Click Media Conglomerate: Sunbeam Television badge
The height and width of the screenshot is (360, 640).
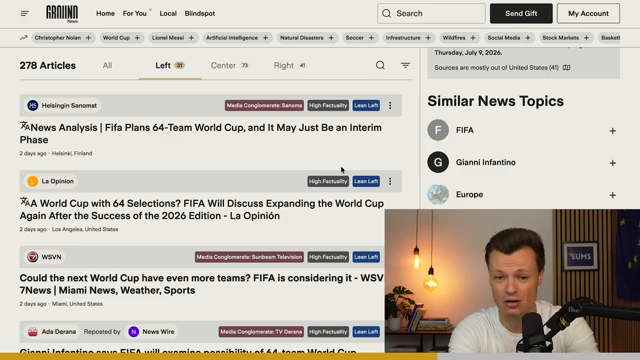click(249, 257)
